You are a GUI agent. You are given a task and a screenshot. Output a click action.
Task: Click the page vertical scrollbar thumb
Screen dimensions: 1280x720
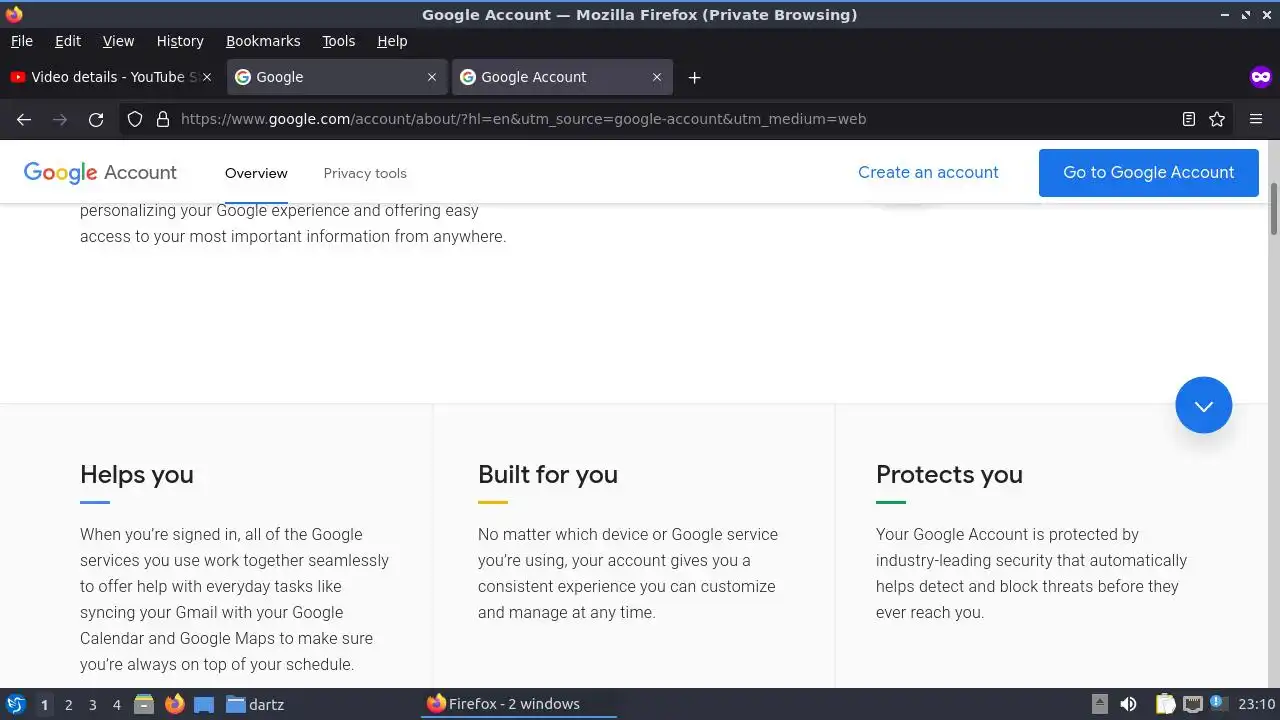[x=1274, y=210]
